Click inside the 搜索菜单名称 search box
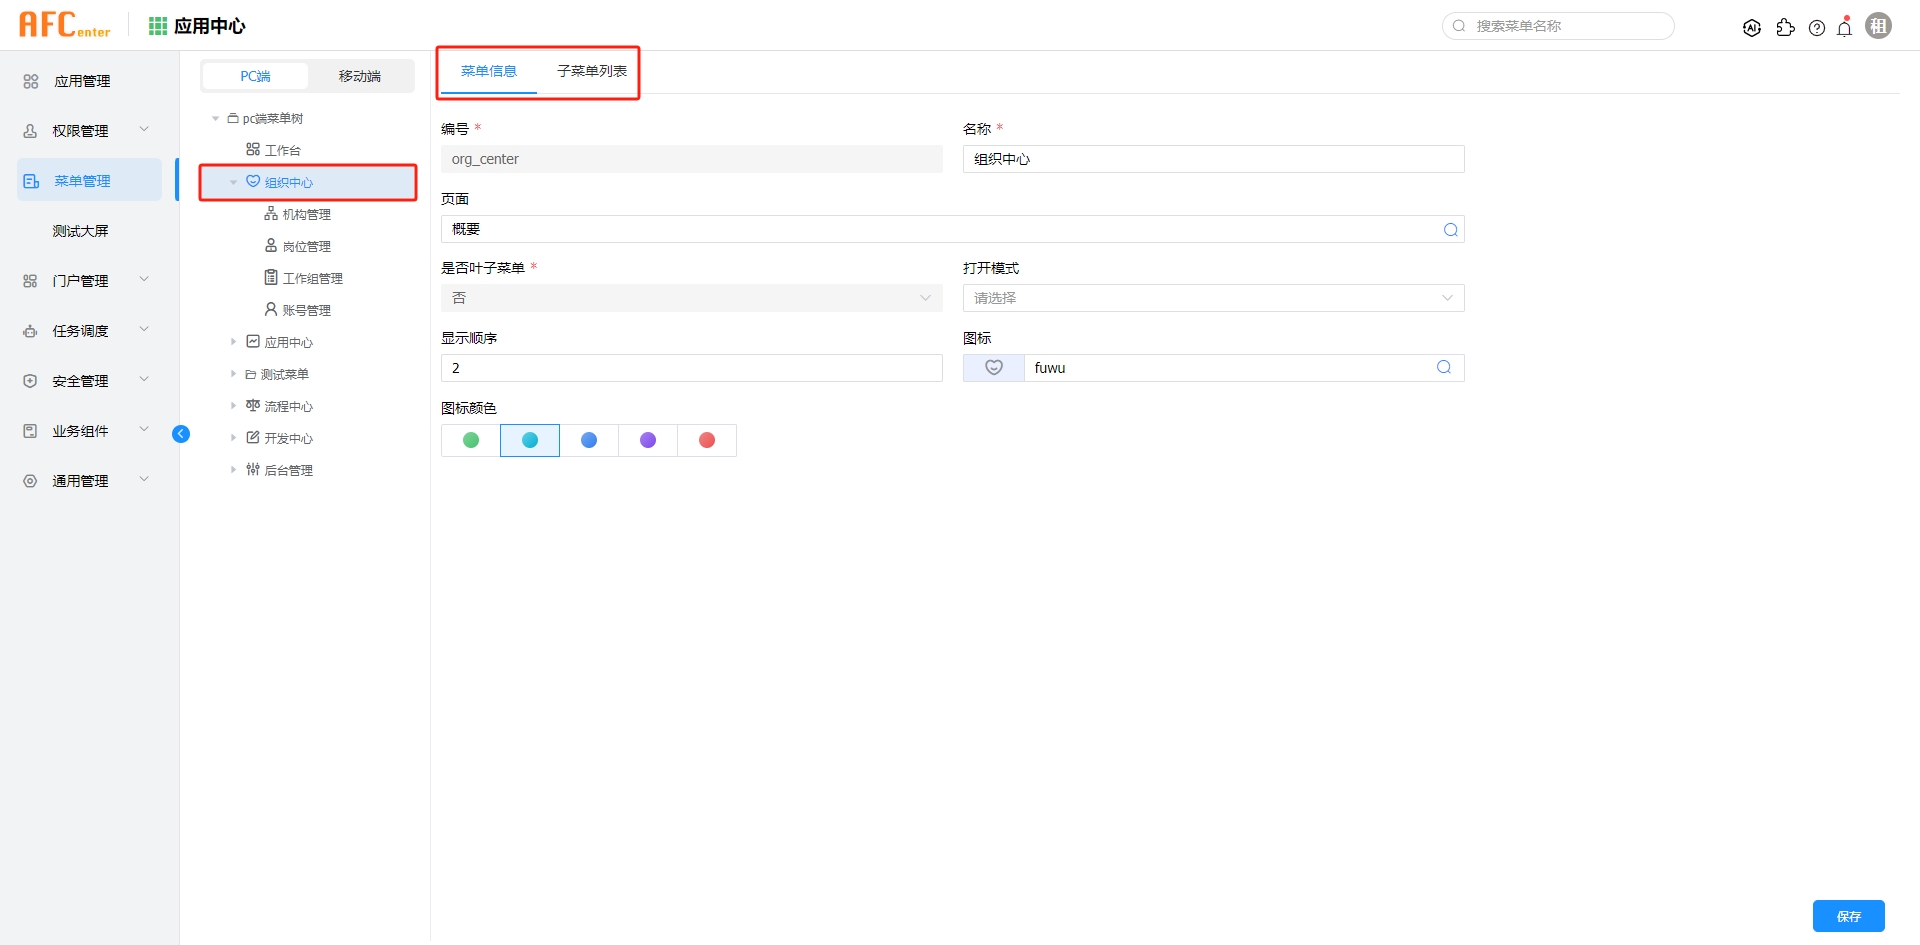 coord(1557,26)
